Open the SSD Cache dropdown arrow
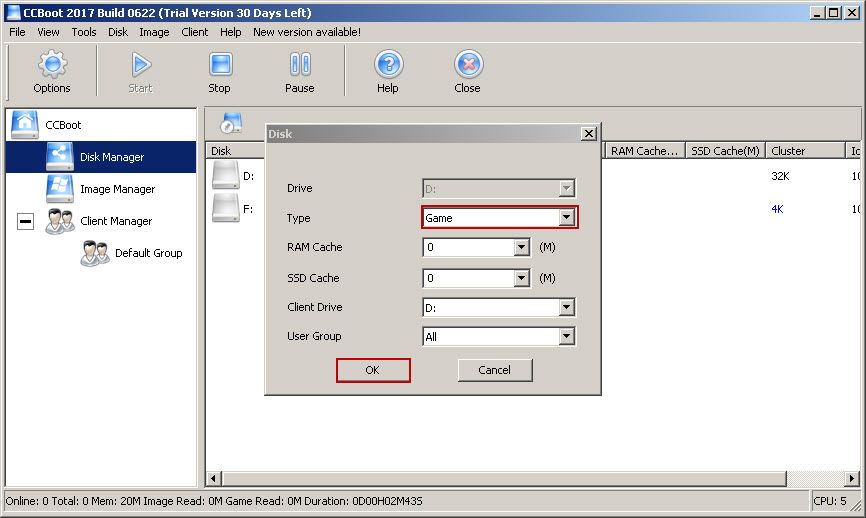This screenshot has width=866, height=518. [522, 278]
